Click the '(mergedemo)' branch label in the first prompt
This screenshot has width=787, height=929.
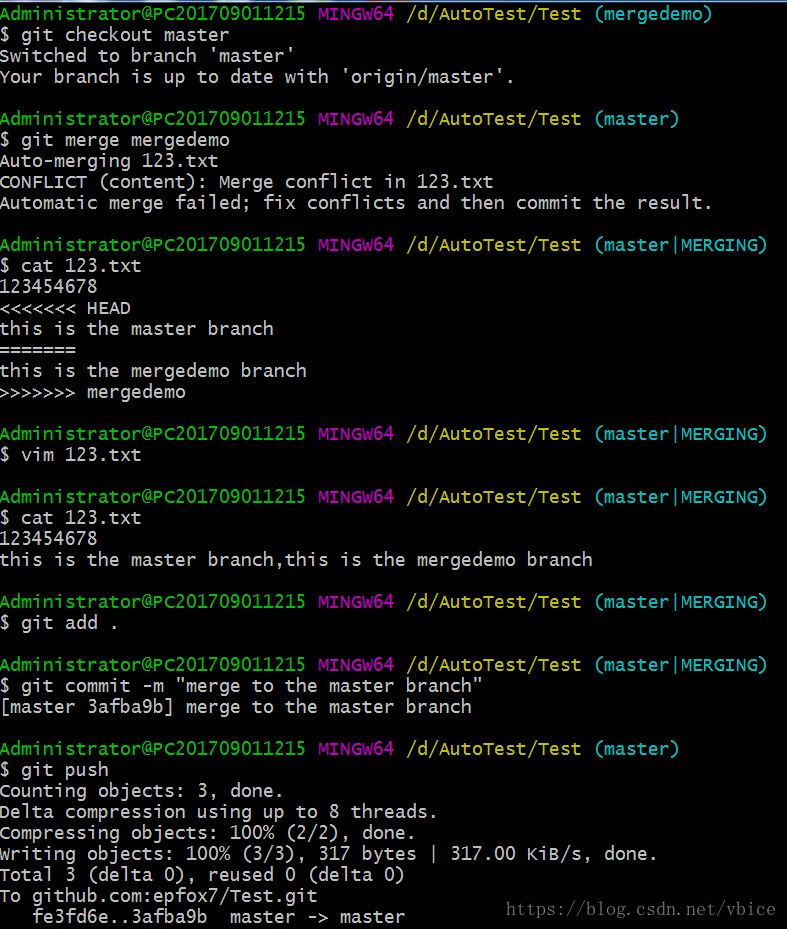click(653, 14)
